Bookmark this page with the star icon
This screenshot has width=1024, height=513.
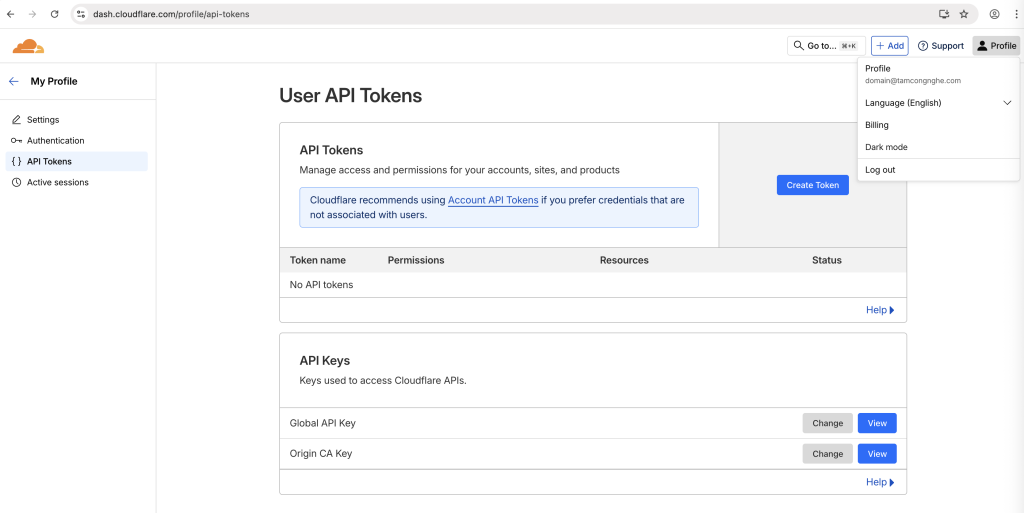pyautogui.click(x=964, y=14)
